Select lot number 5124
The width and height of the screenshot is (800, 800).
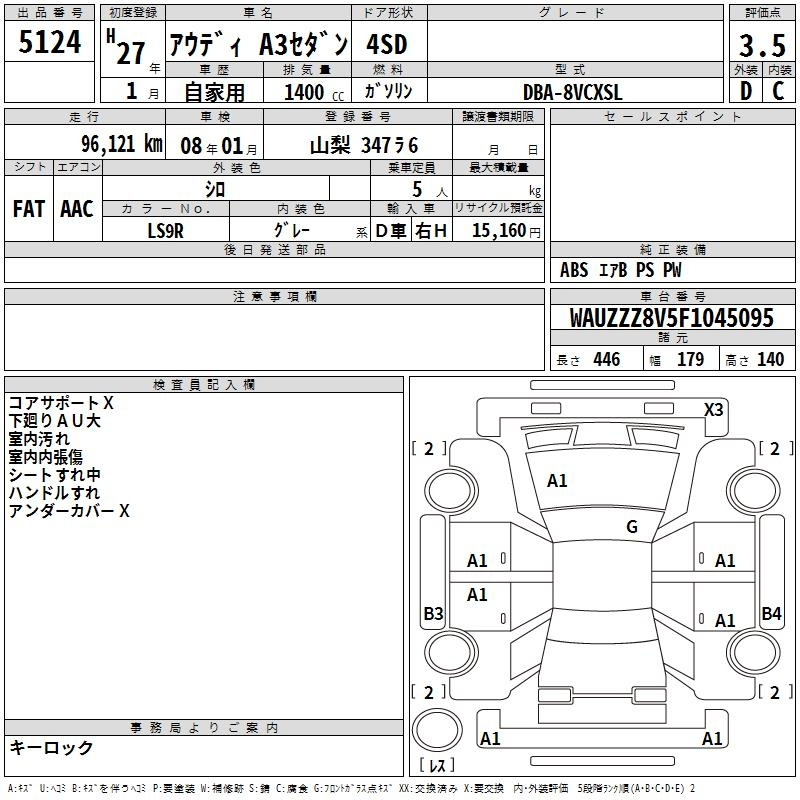coord(50,42)
